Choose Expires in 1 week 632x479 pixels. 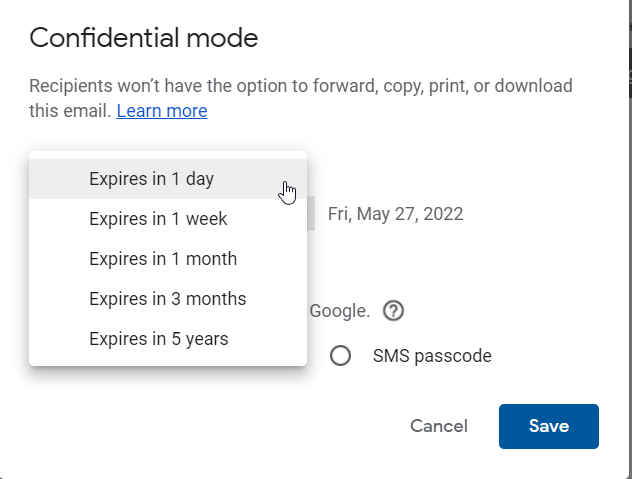click(168, 219)
